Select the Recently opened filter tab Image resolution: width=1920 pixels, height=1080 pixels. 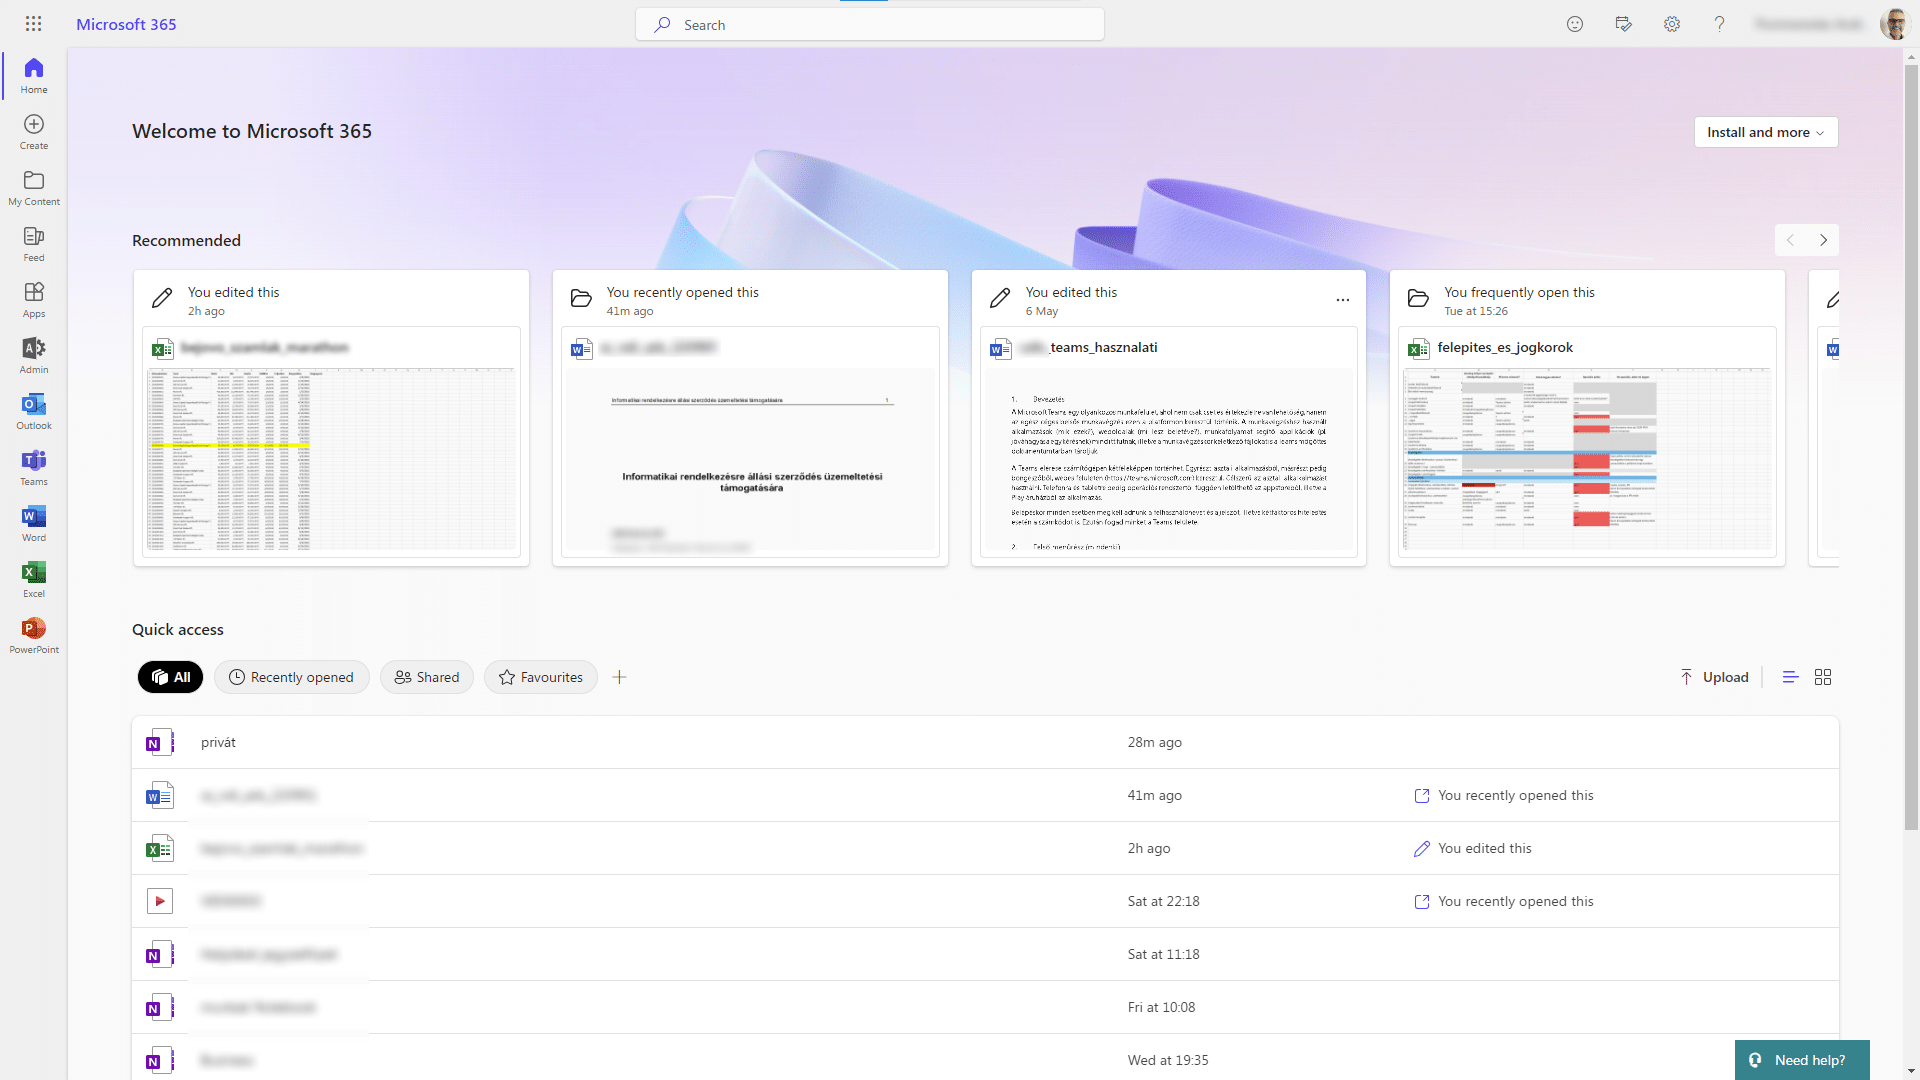291,677
